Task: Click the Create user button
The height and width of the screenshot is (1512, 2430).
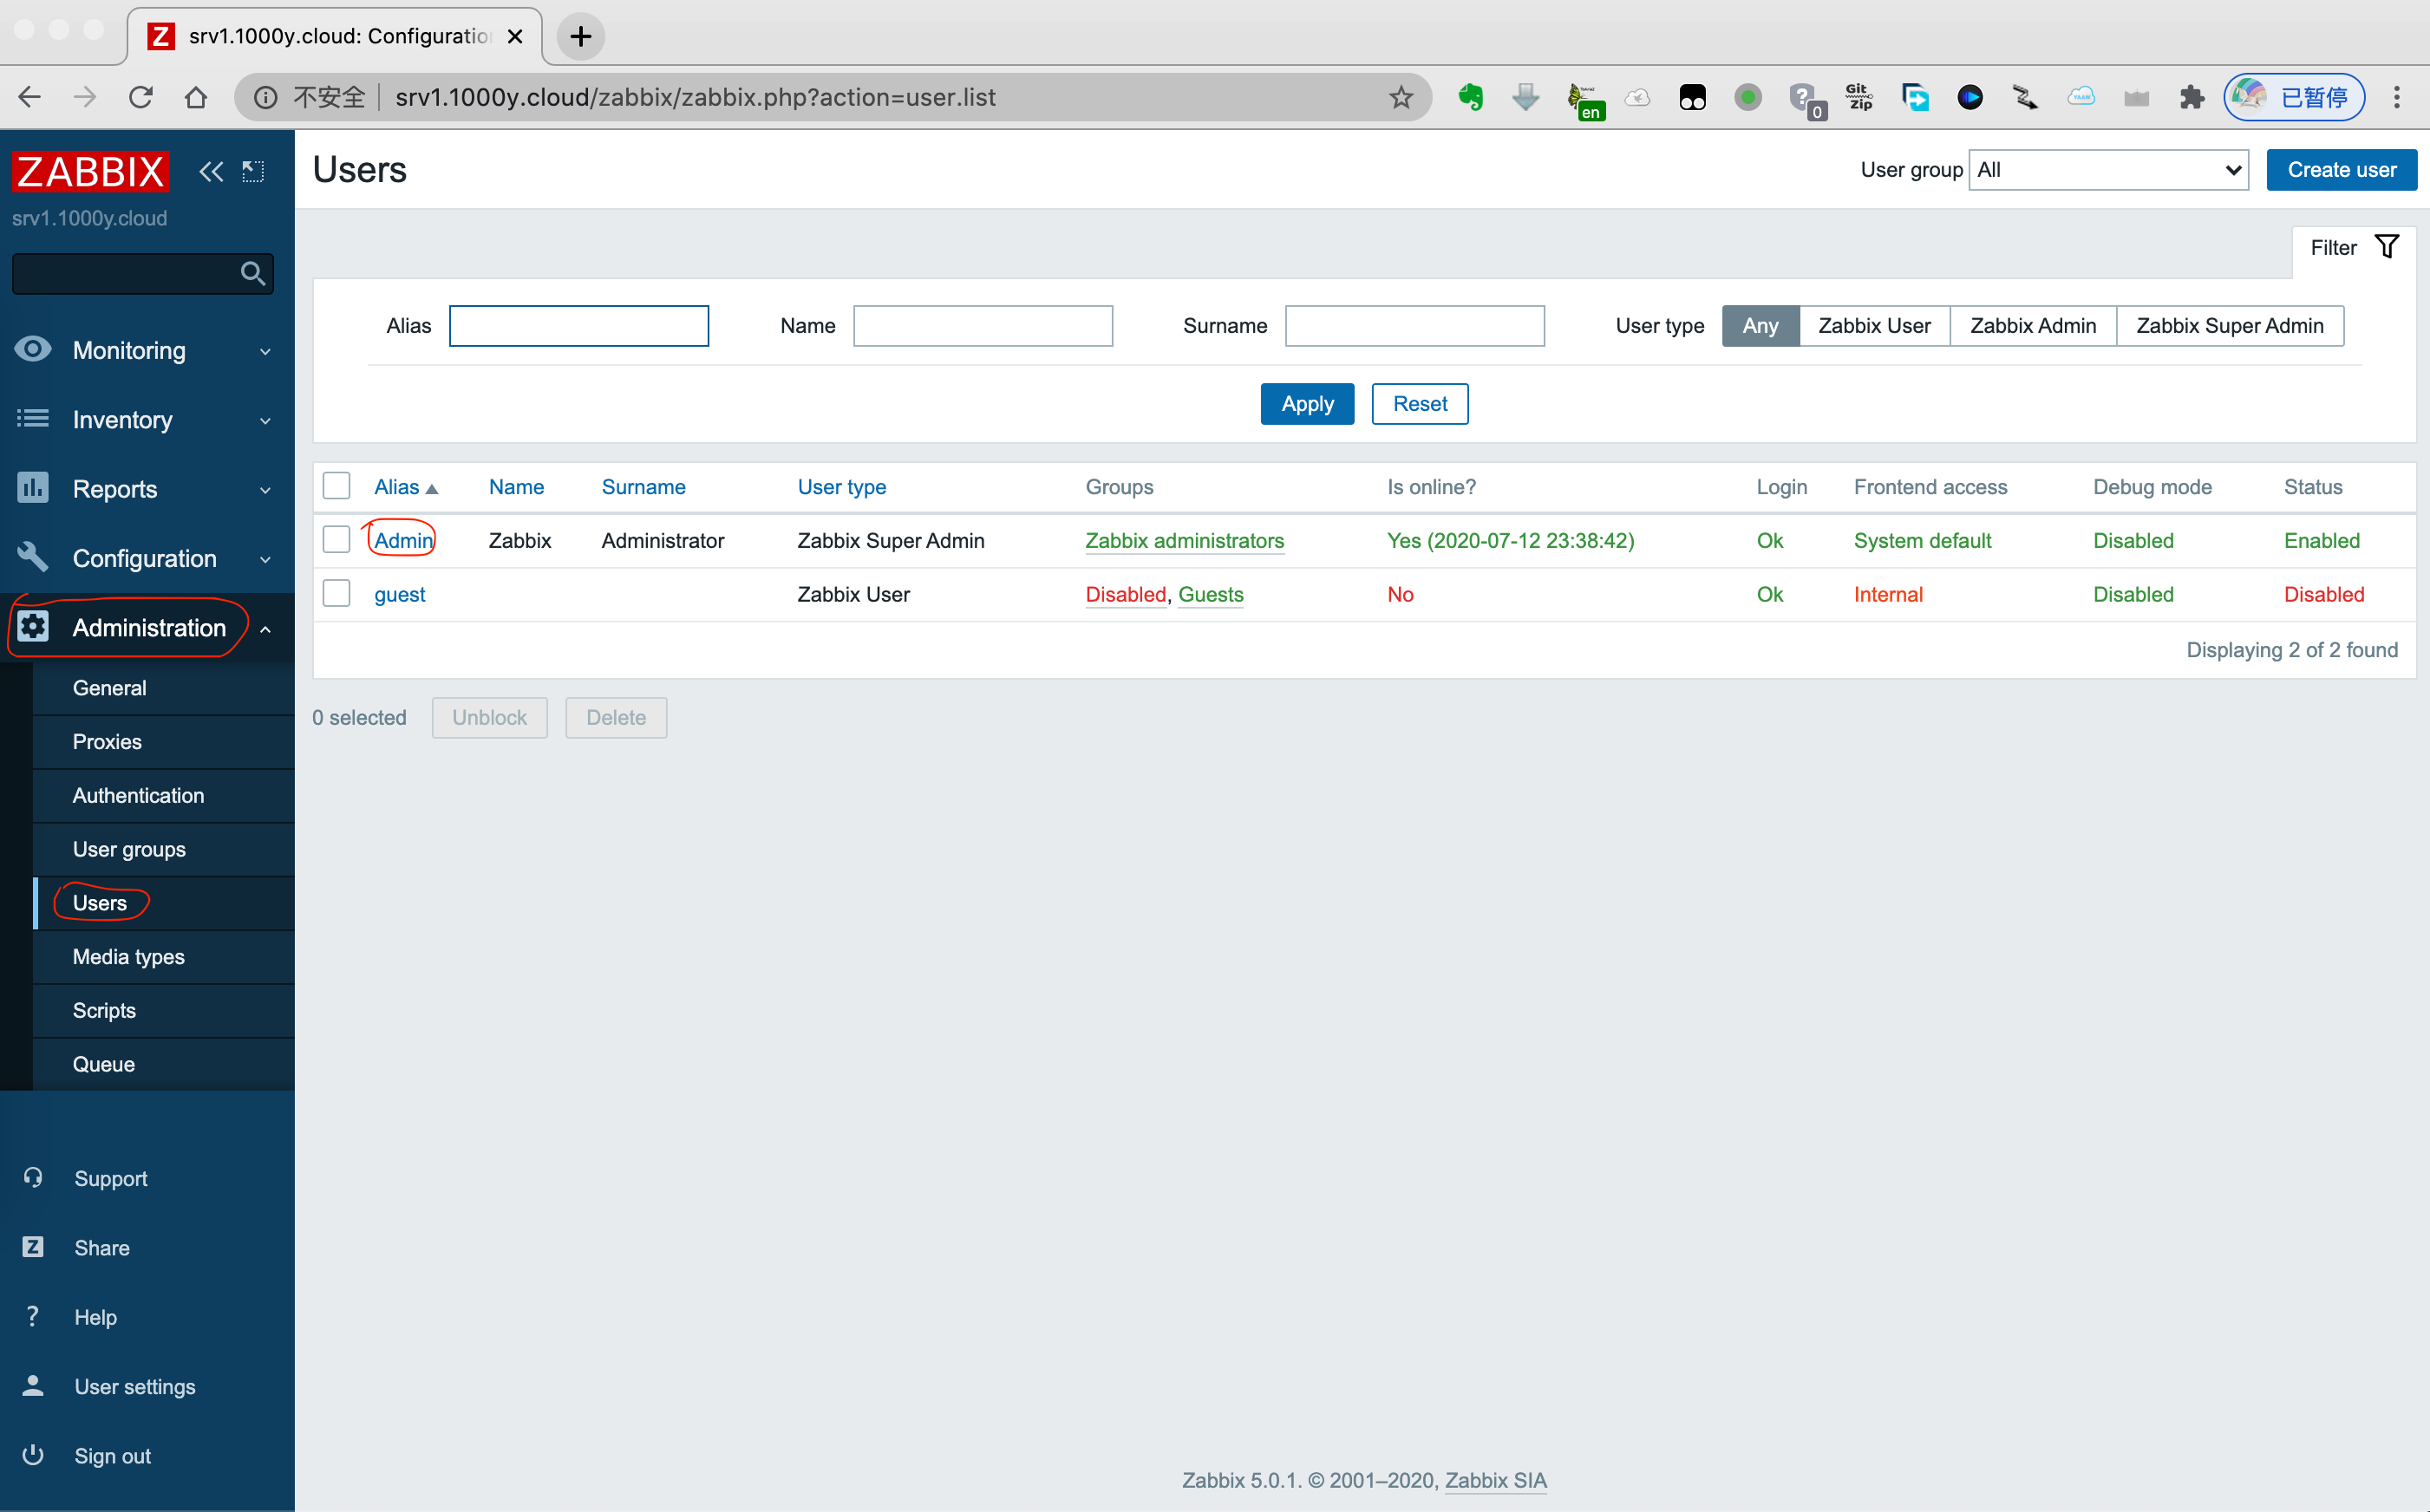Action: point(2341,170)
